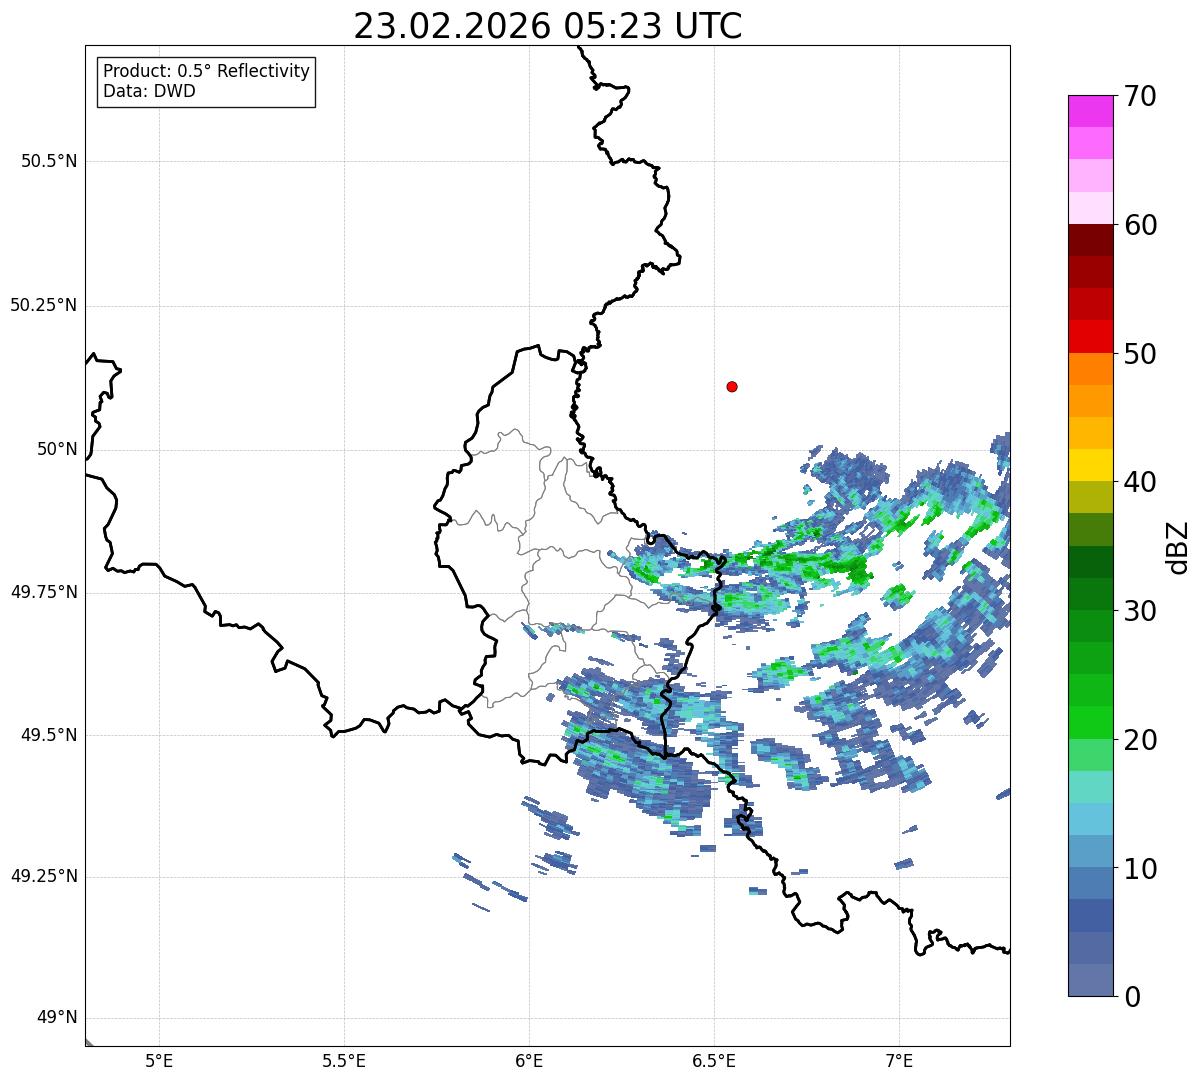Click the olive swatch just below 40
The image size is (1202, 1081).
pyautogui.click(x=1091, y=497)
